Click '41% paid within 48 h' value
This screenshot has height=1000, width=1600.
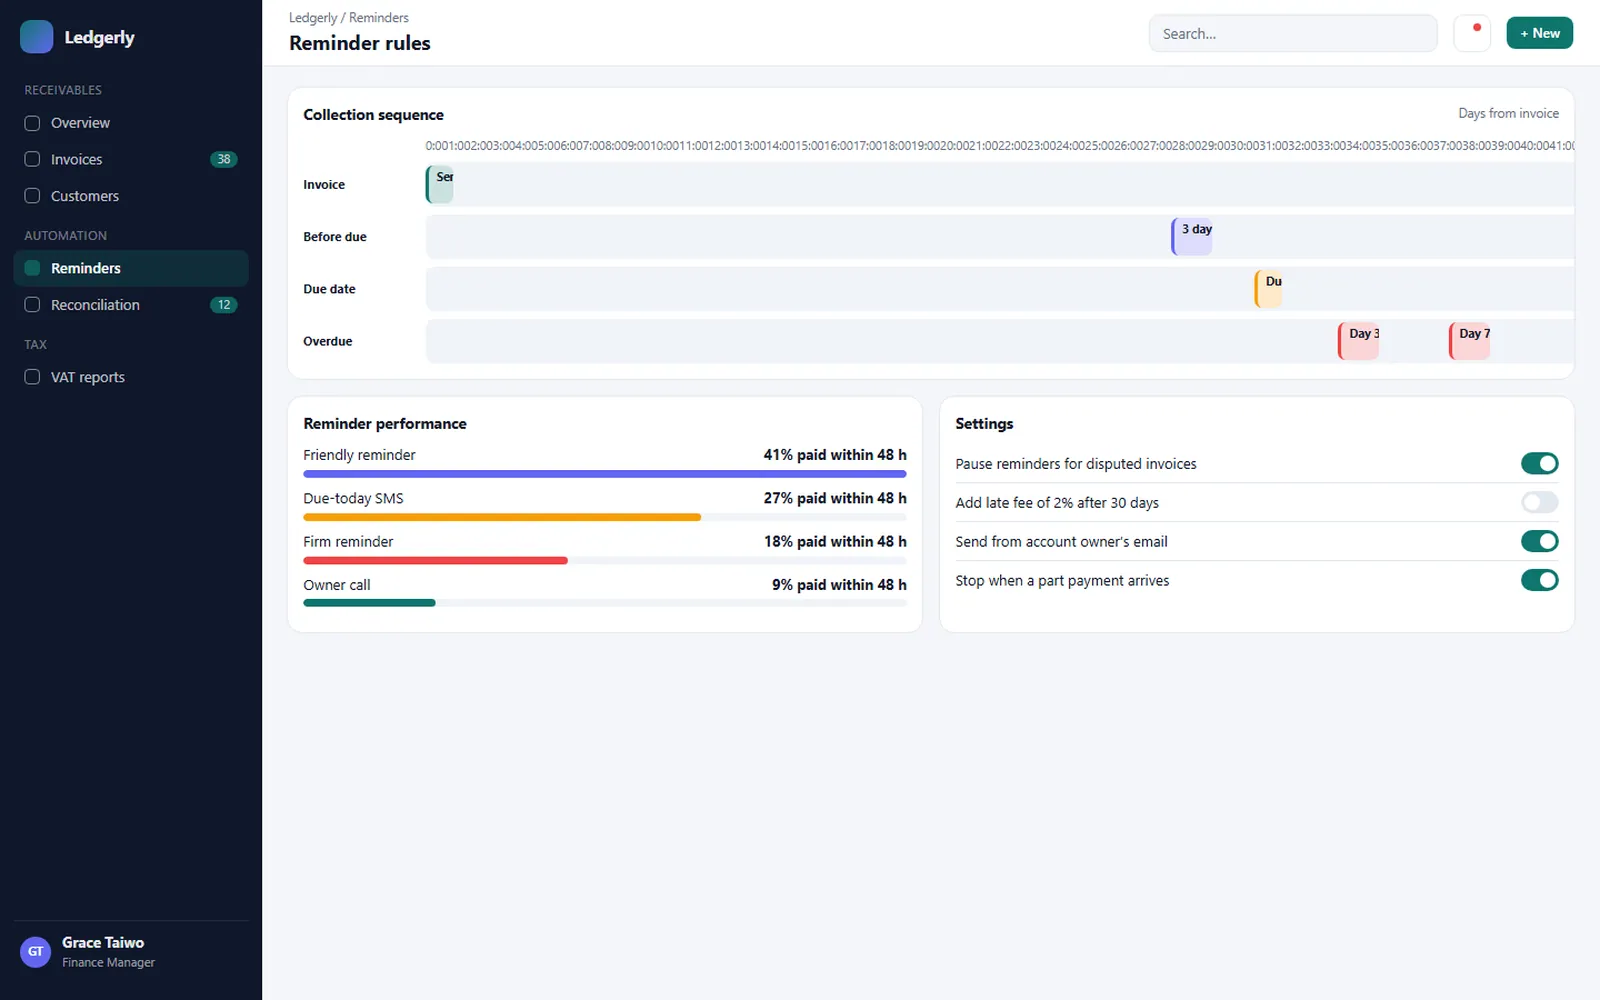coord(835,455)
